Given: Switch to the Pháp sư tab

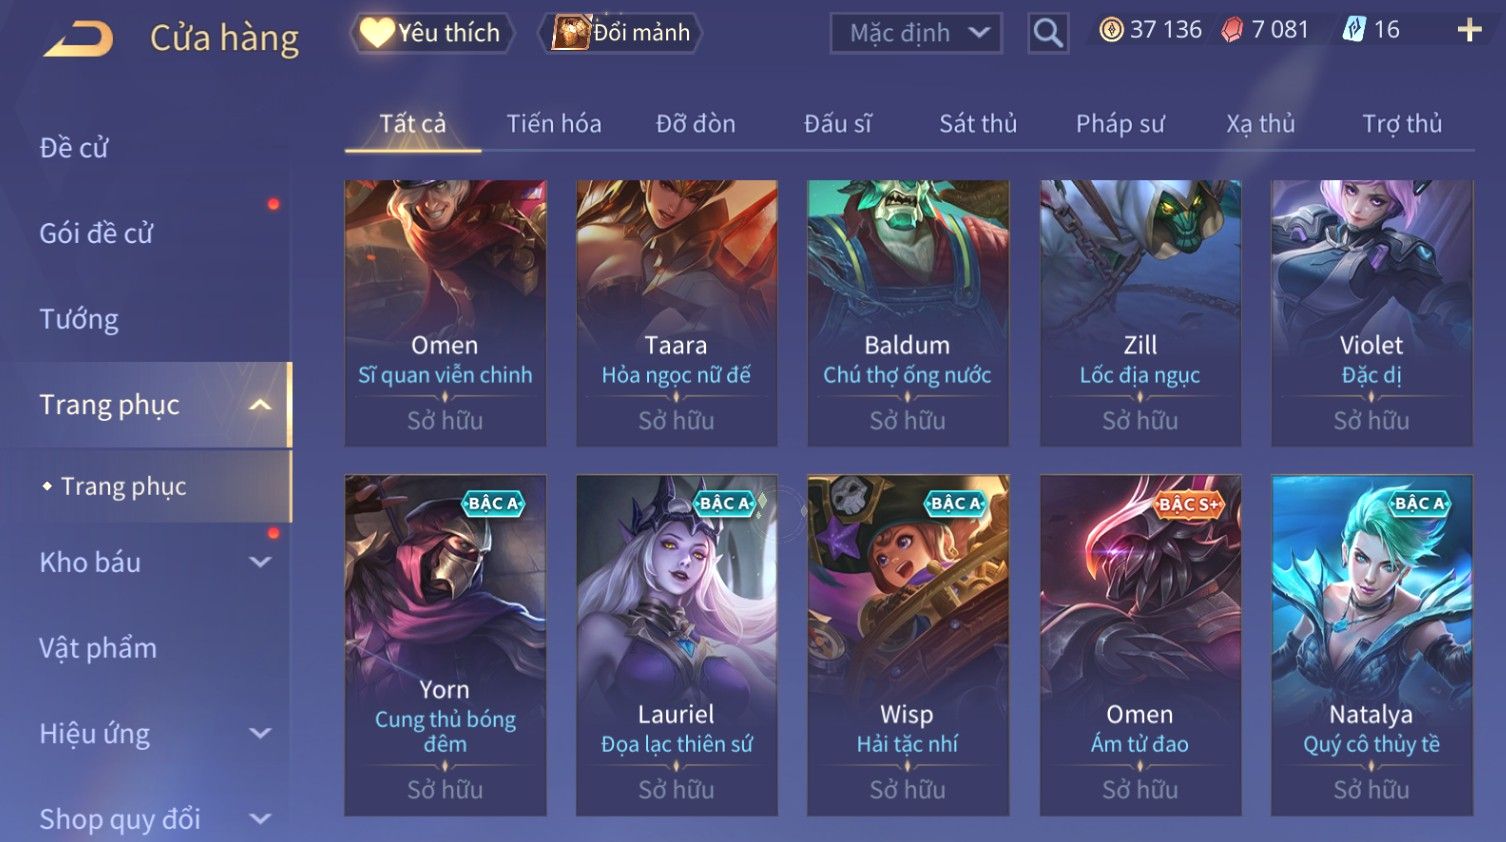Looking at the screenshot, I should 1120,124.
